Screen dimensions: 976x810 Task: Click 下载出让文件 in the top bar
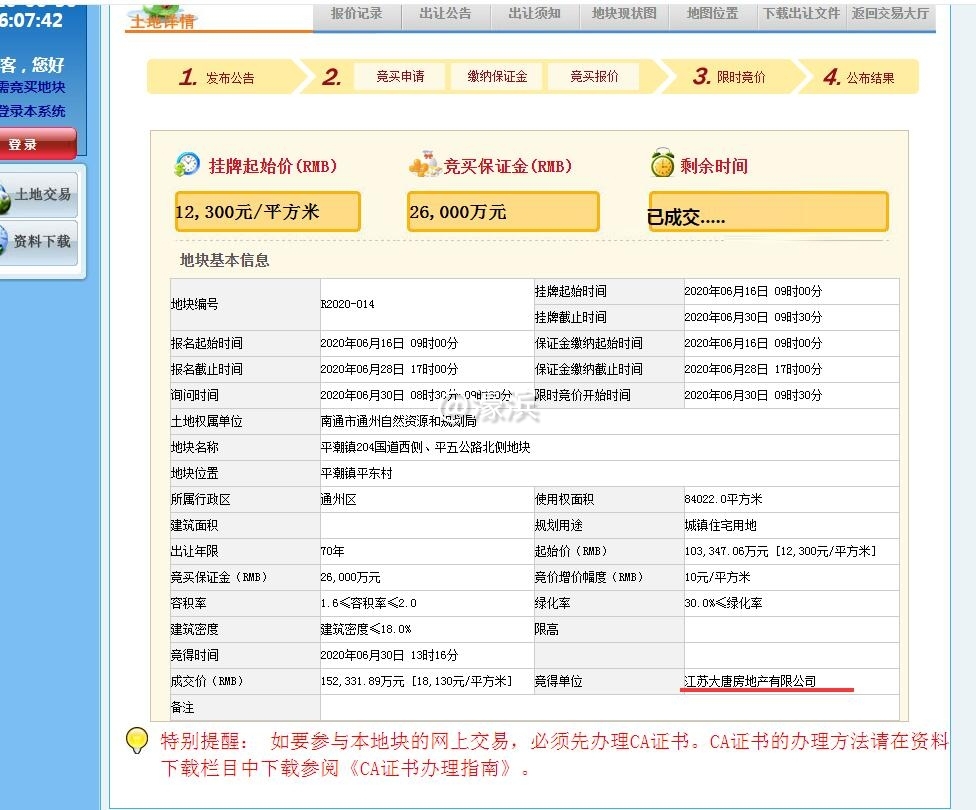pos(800,15)
